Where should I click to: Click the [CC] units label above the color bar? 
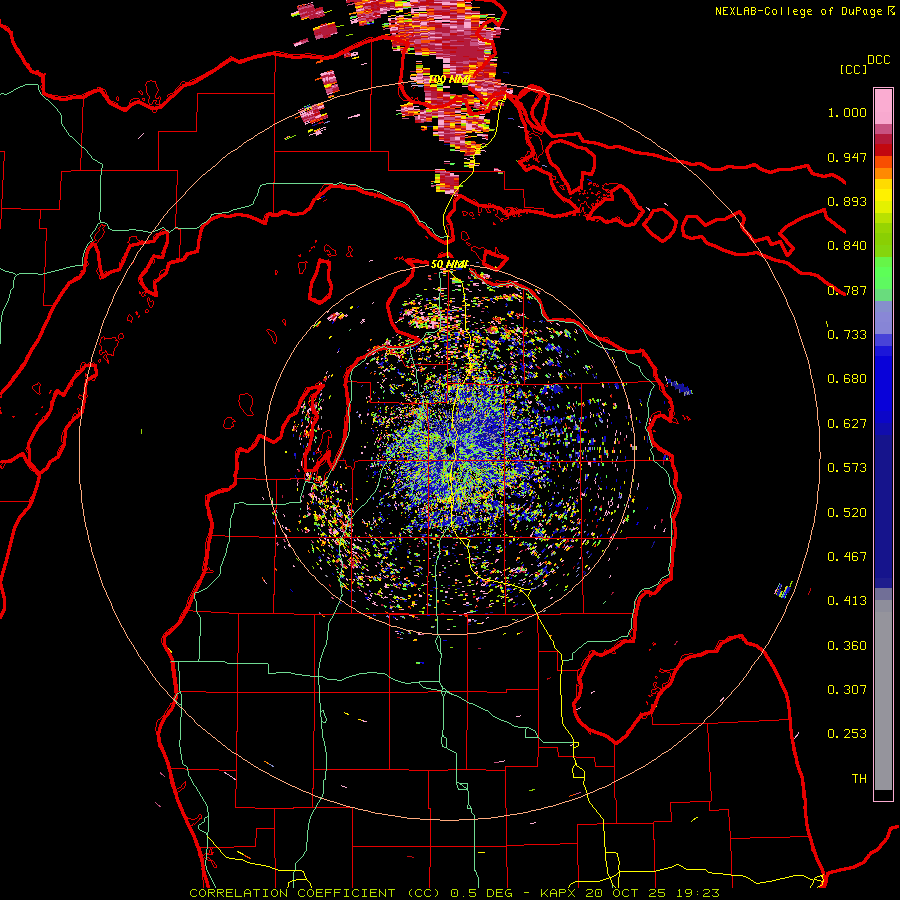coord(853,69)
